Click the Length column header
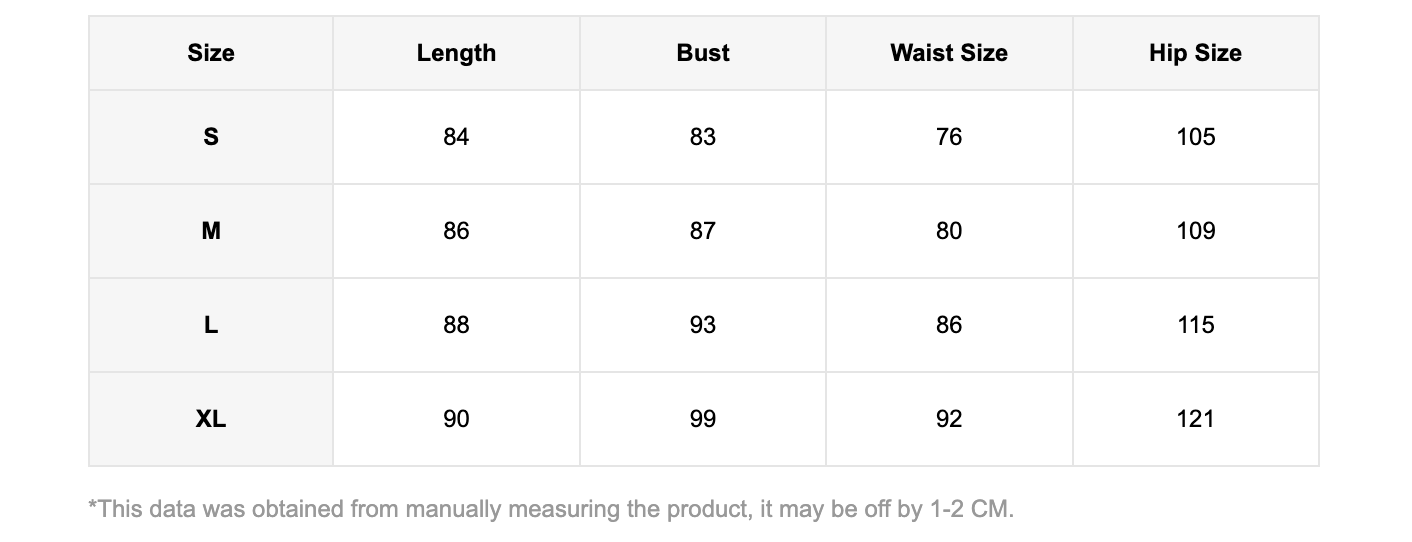 [x=456, y=53]
